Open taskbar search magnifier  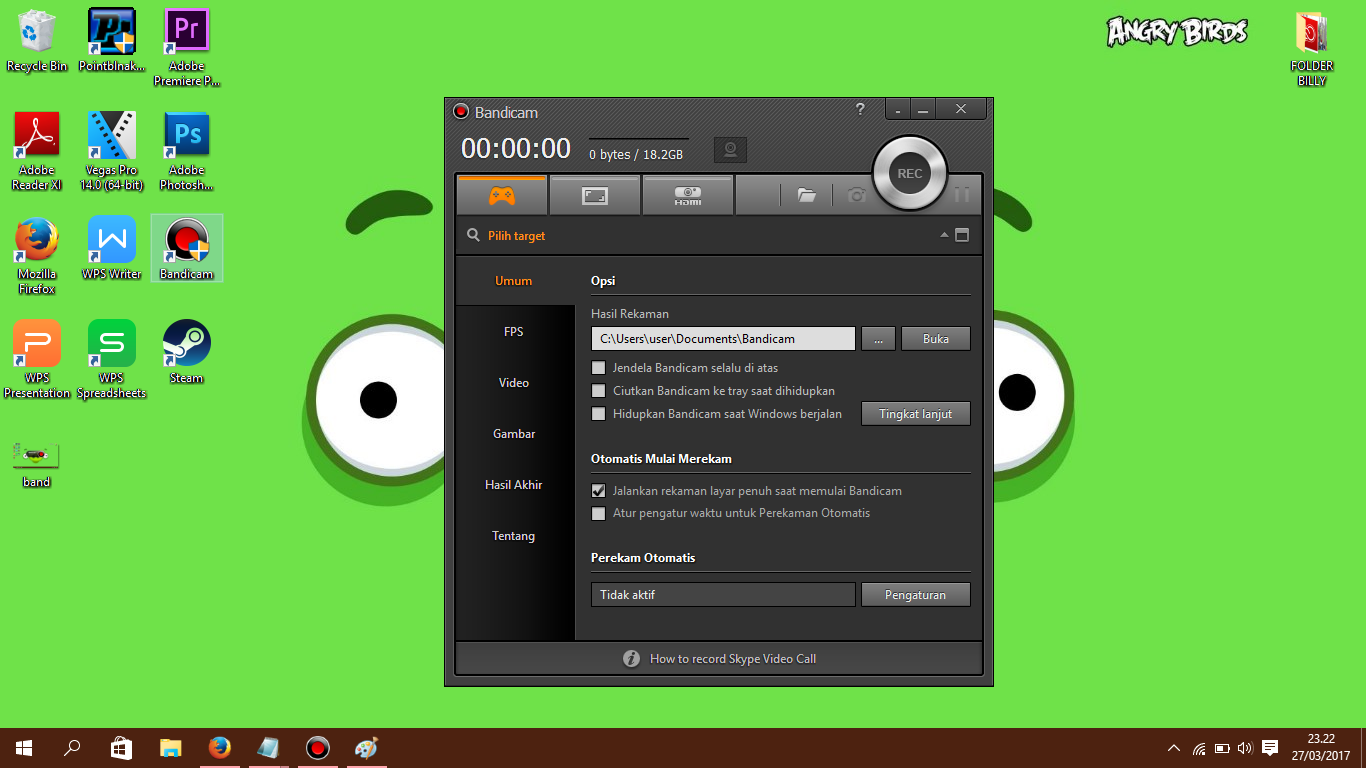click(x=72, y=748)
